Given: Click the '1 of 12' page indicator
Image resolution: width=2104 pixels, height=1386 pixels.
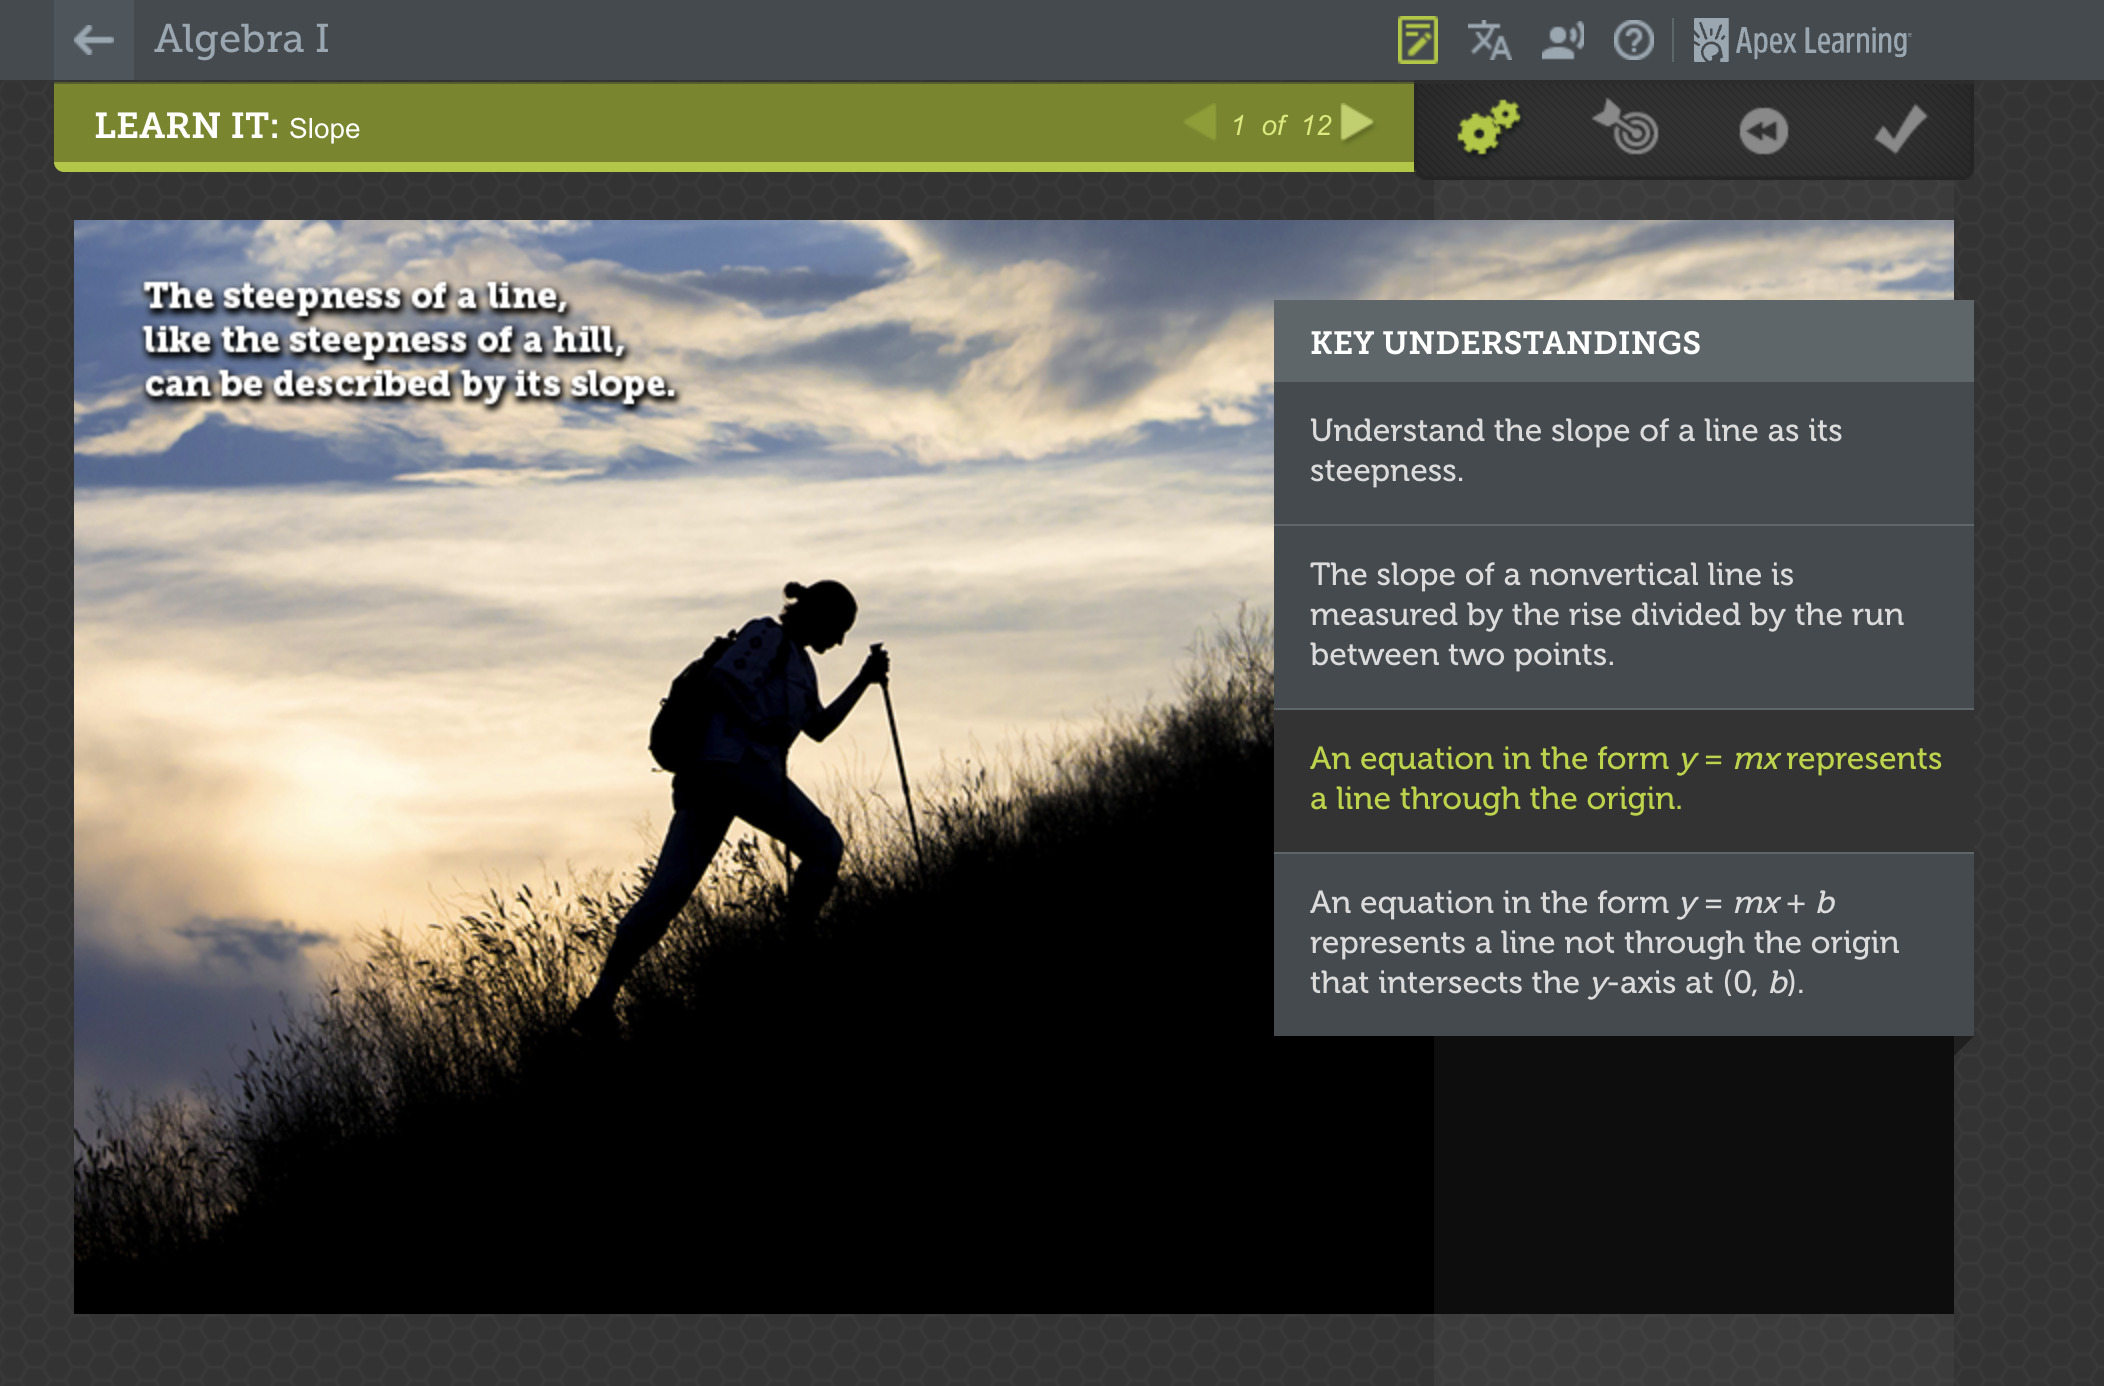Looking at the screenshot, I should tap(1281, 126).
